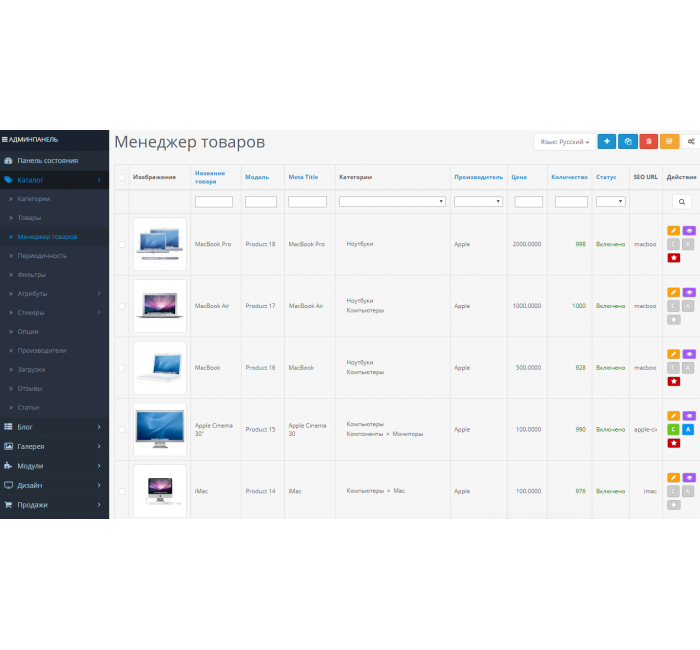This screenshot has height=650, width=700.
Task: Click the Продажи shopping cart icon
Action: coord(8,505)
